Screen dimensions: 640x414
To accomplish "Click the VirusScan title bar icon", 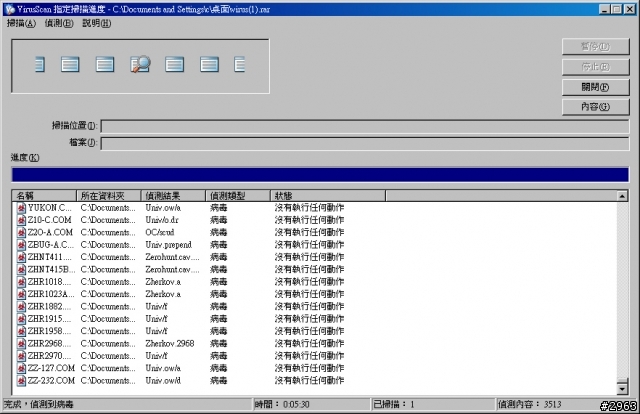I will 10,9.
